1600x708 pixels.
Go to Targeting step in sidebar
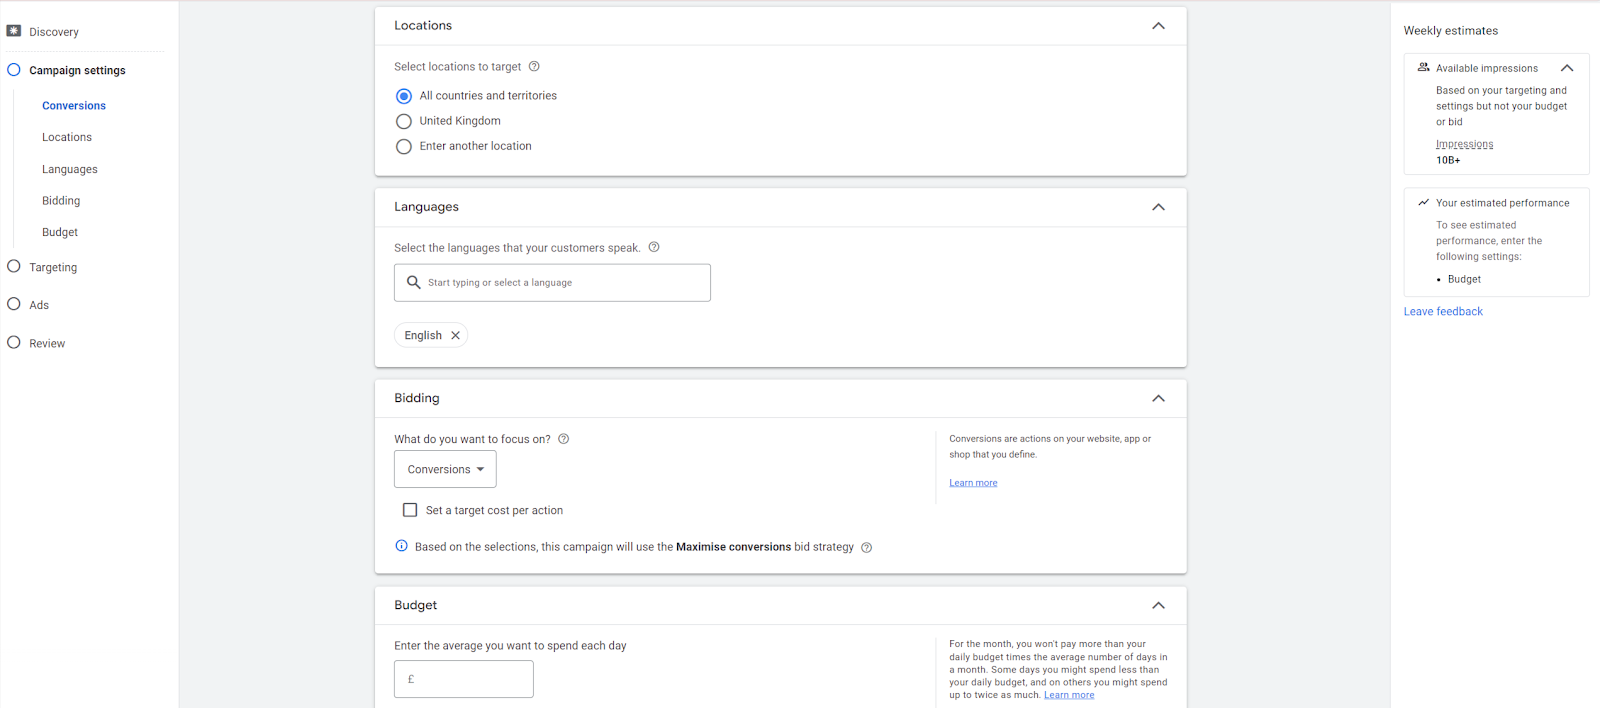click(x=53, y=267)
